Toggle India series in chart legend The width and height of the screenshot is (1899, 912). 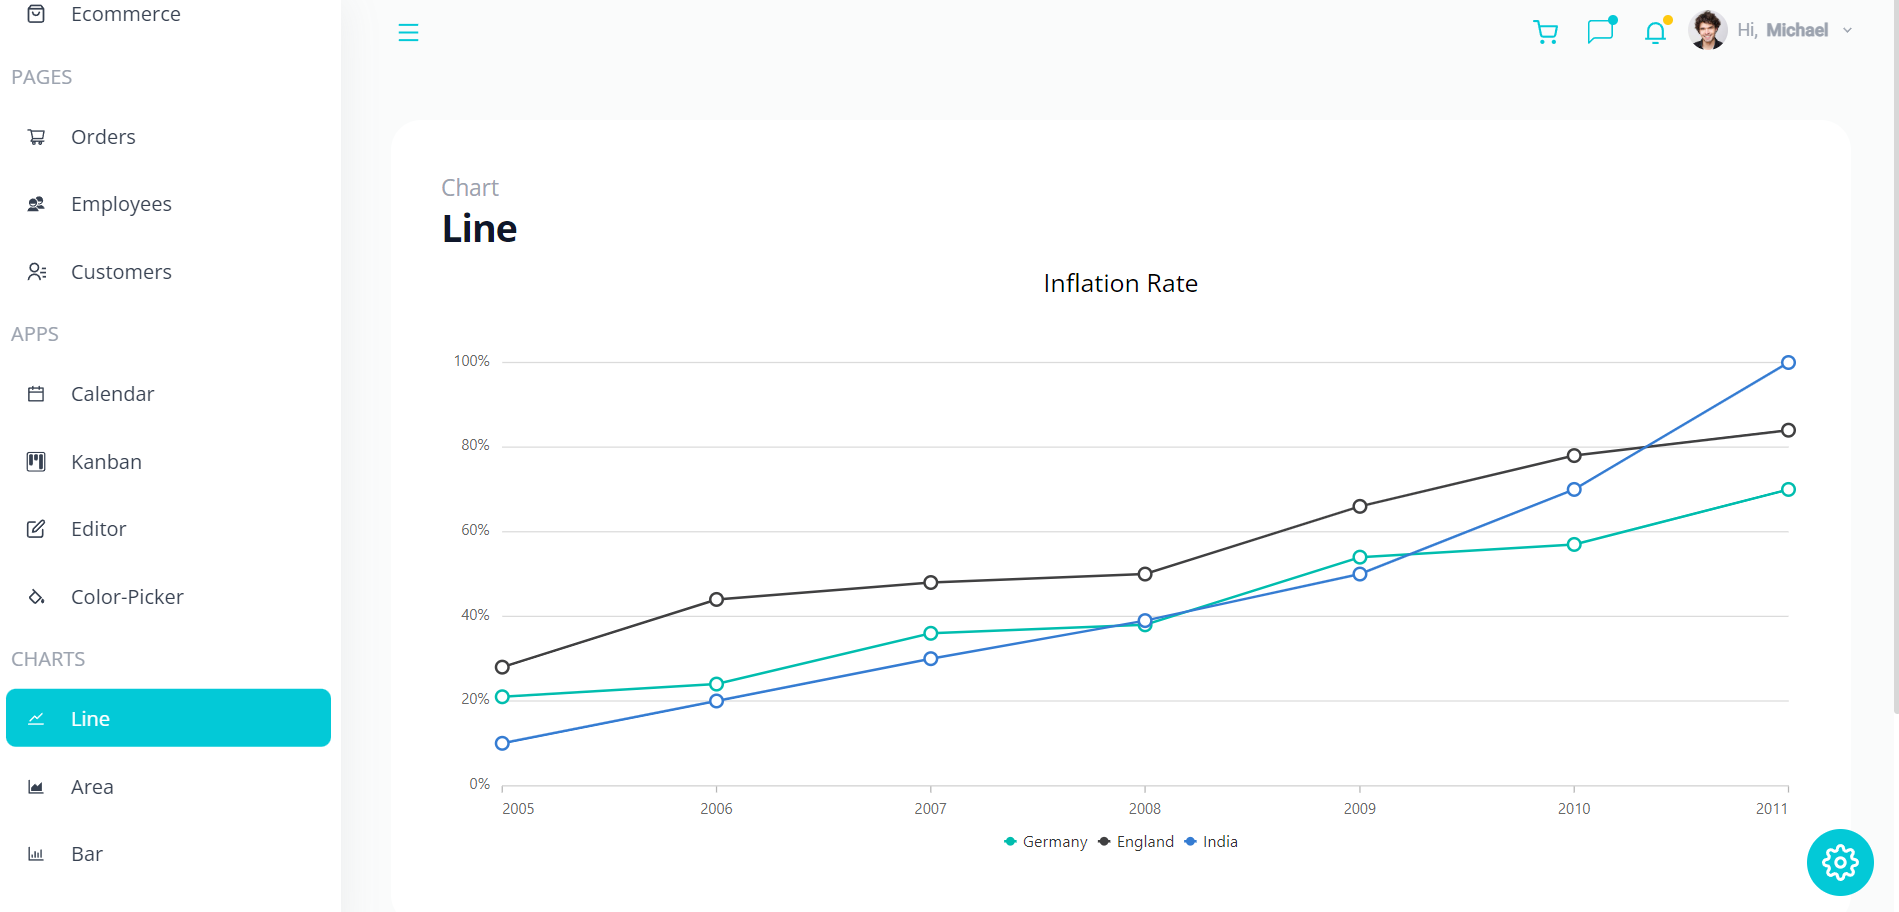[1211, 842]
